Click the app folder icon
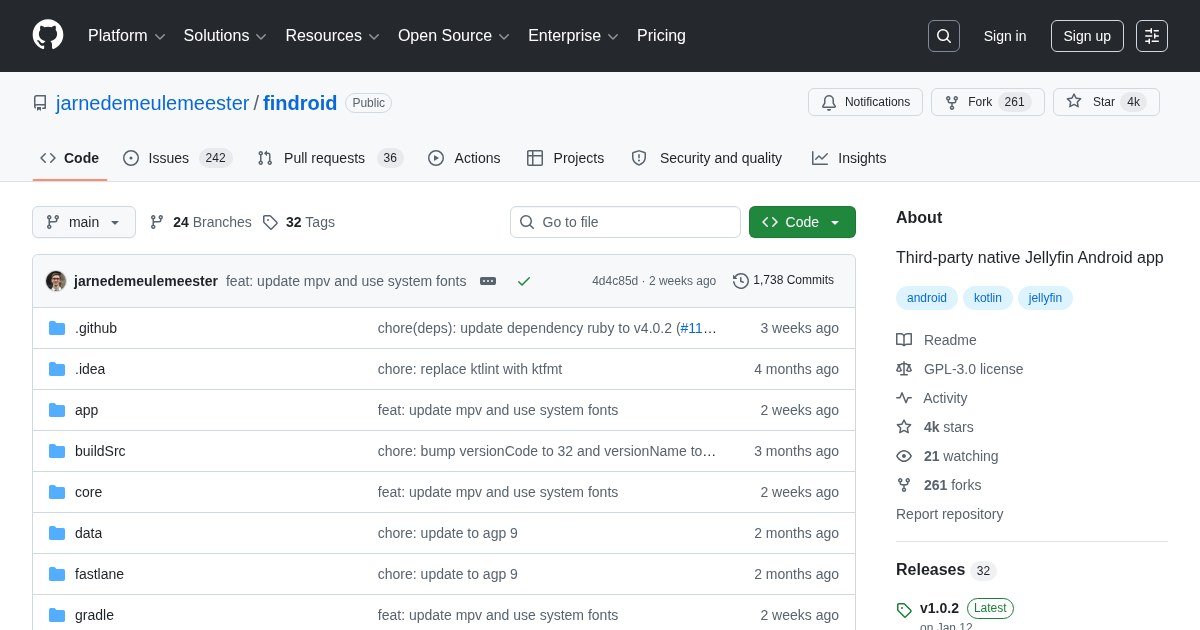Image resolution: width=1200 pixels, height=630 pixels. (x=57, y=410)
